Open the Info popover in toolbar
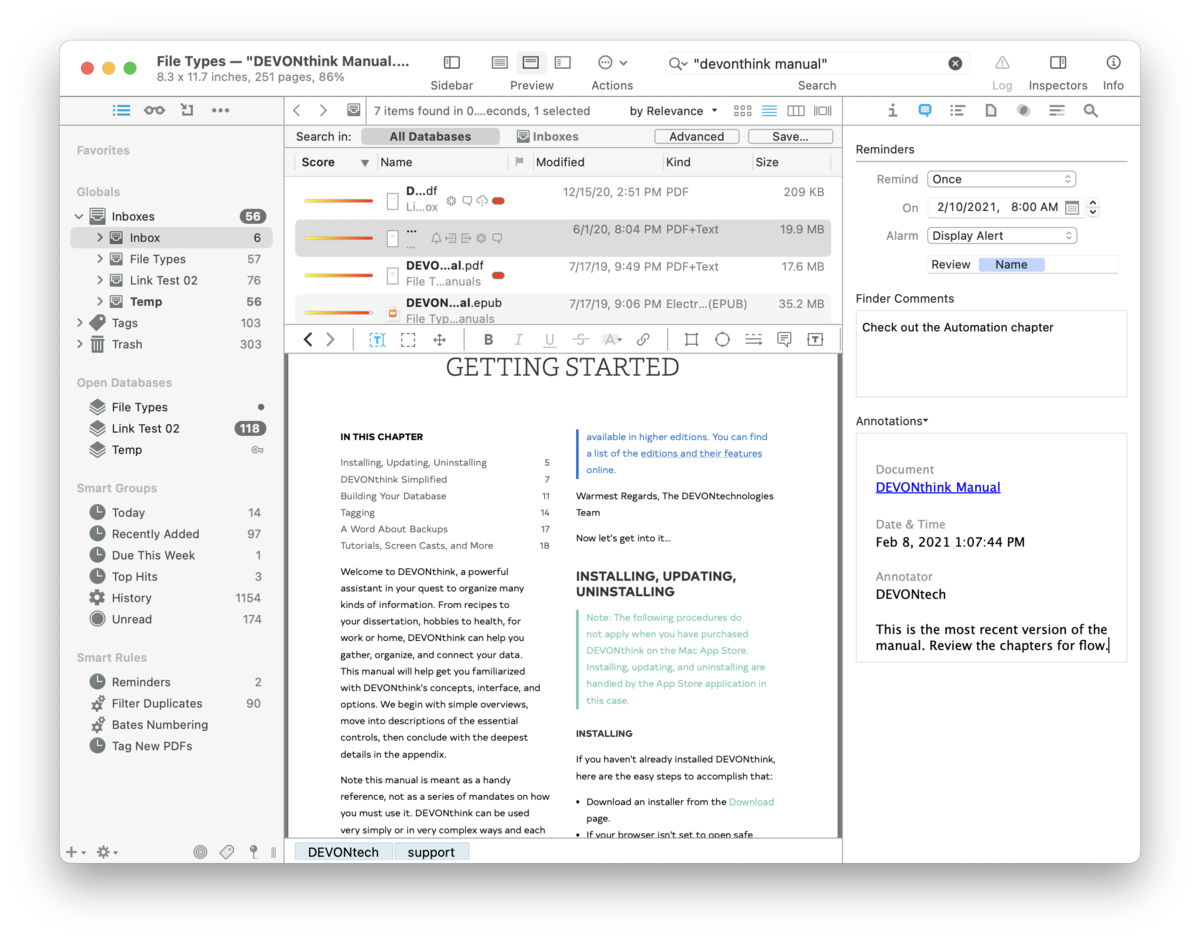Image resolution: width=1200 pixels, height=942 pixels. click(1113, 63)
